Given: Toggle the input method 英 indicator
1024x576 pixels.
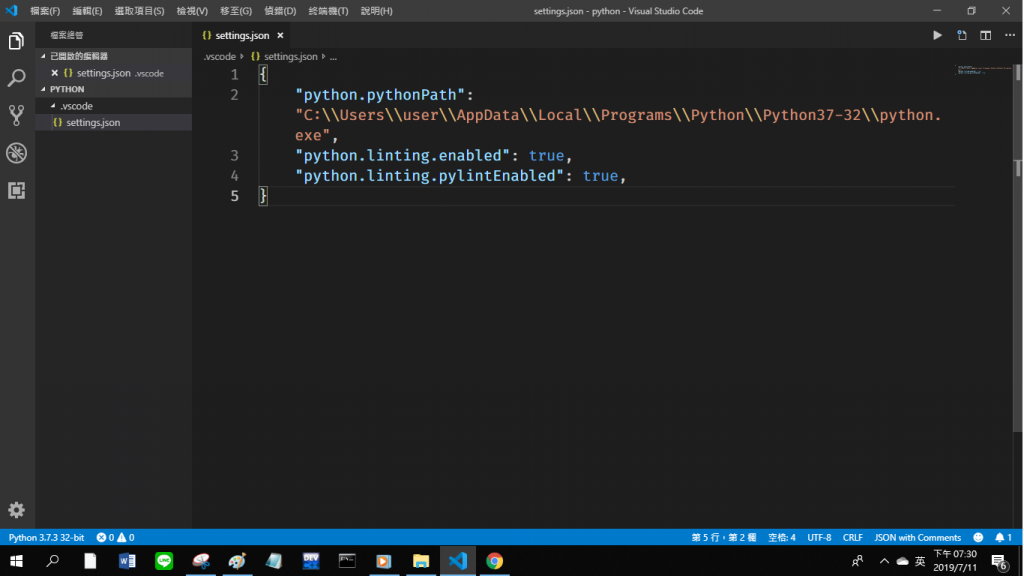Looking at the screenshot, I should tap(920, 561).
